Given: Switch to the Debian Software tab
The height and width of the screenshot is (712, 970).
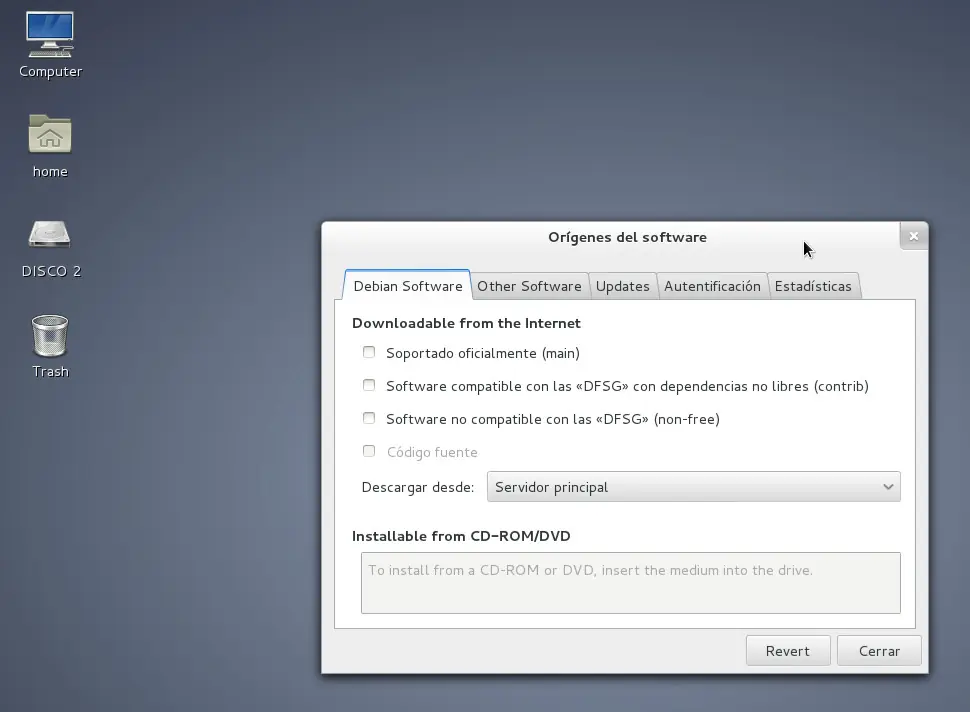Looking at the screenshot, I should coord(408,286).
